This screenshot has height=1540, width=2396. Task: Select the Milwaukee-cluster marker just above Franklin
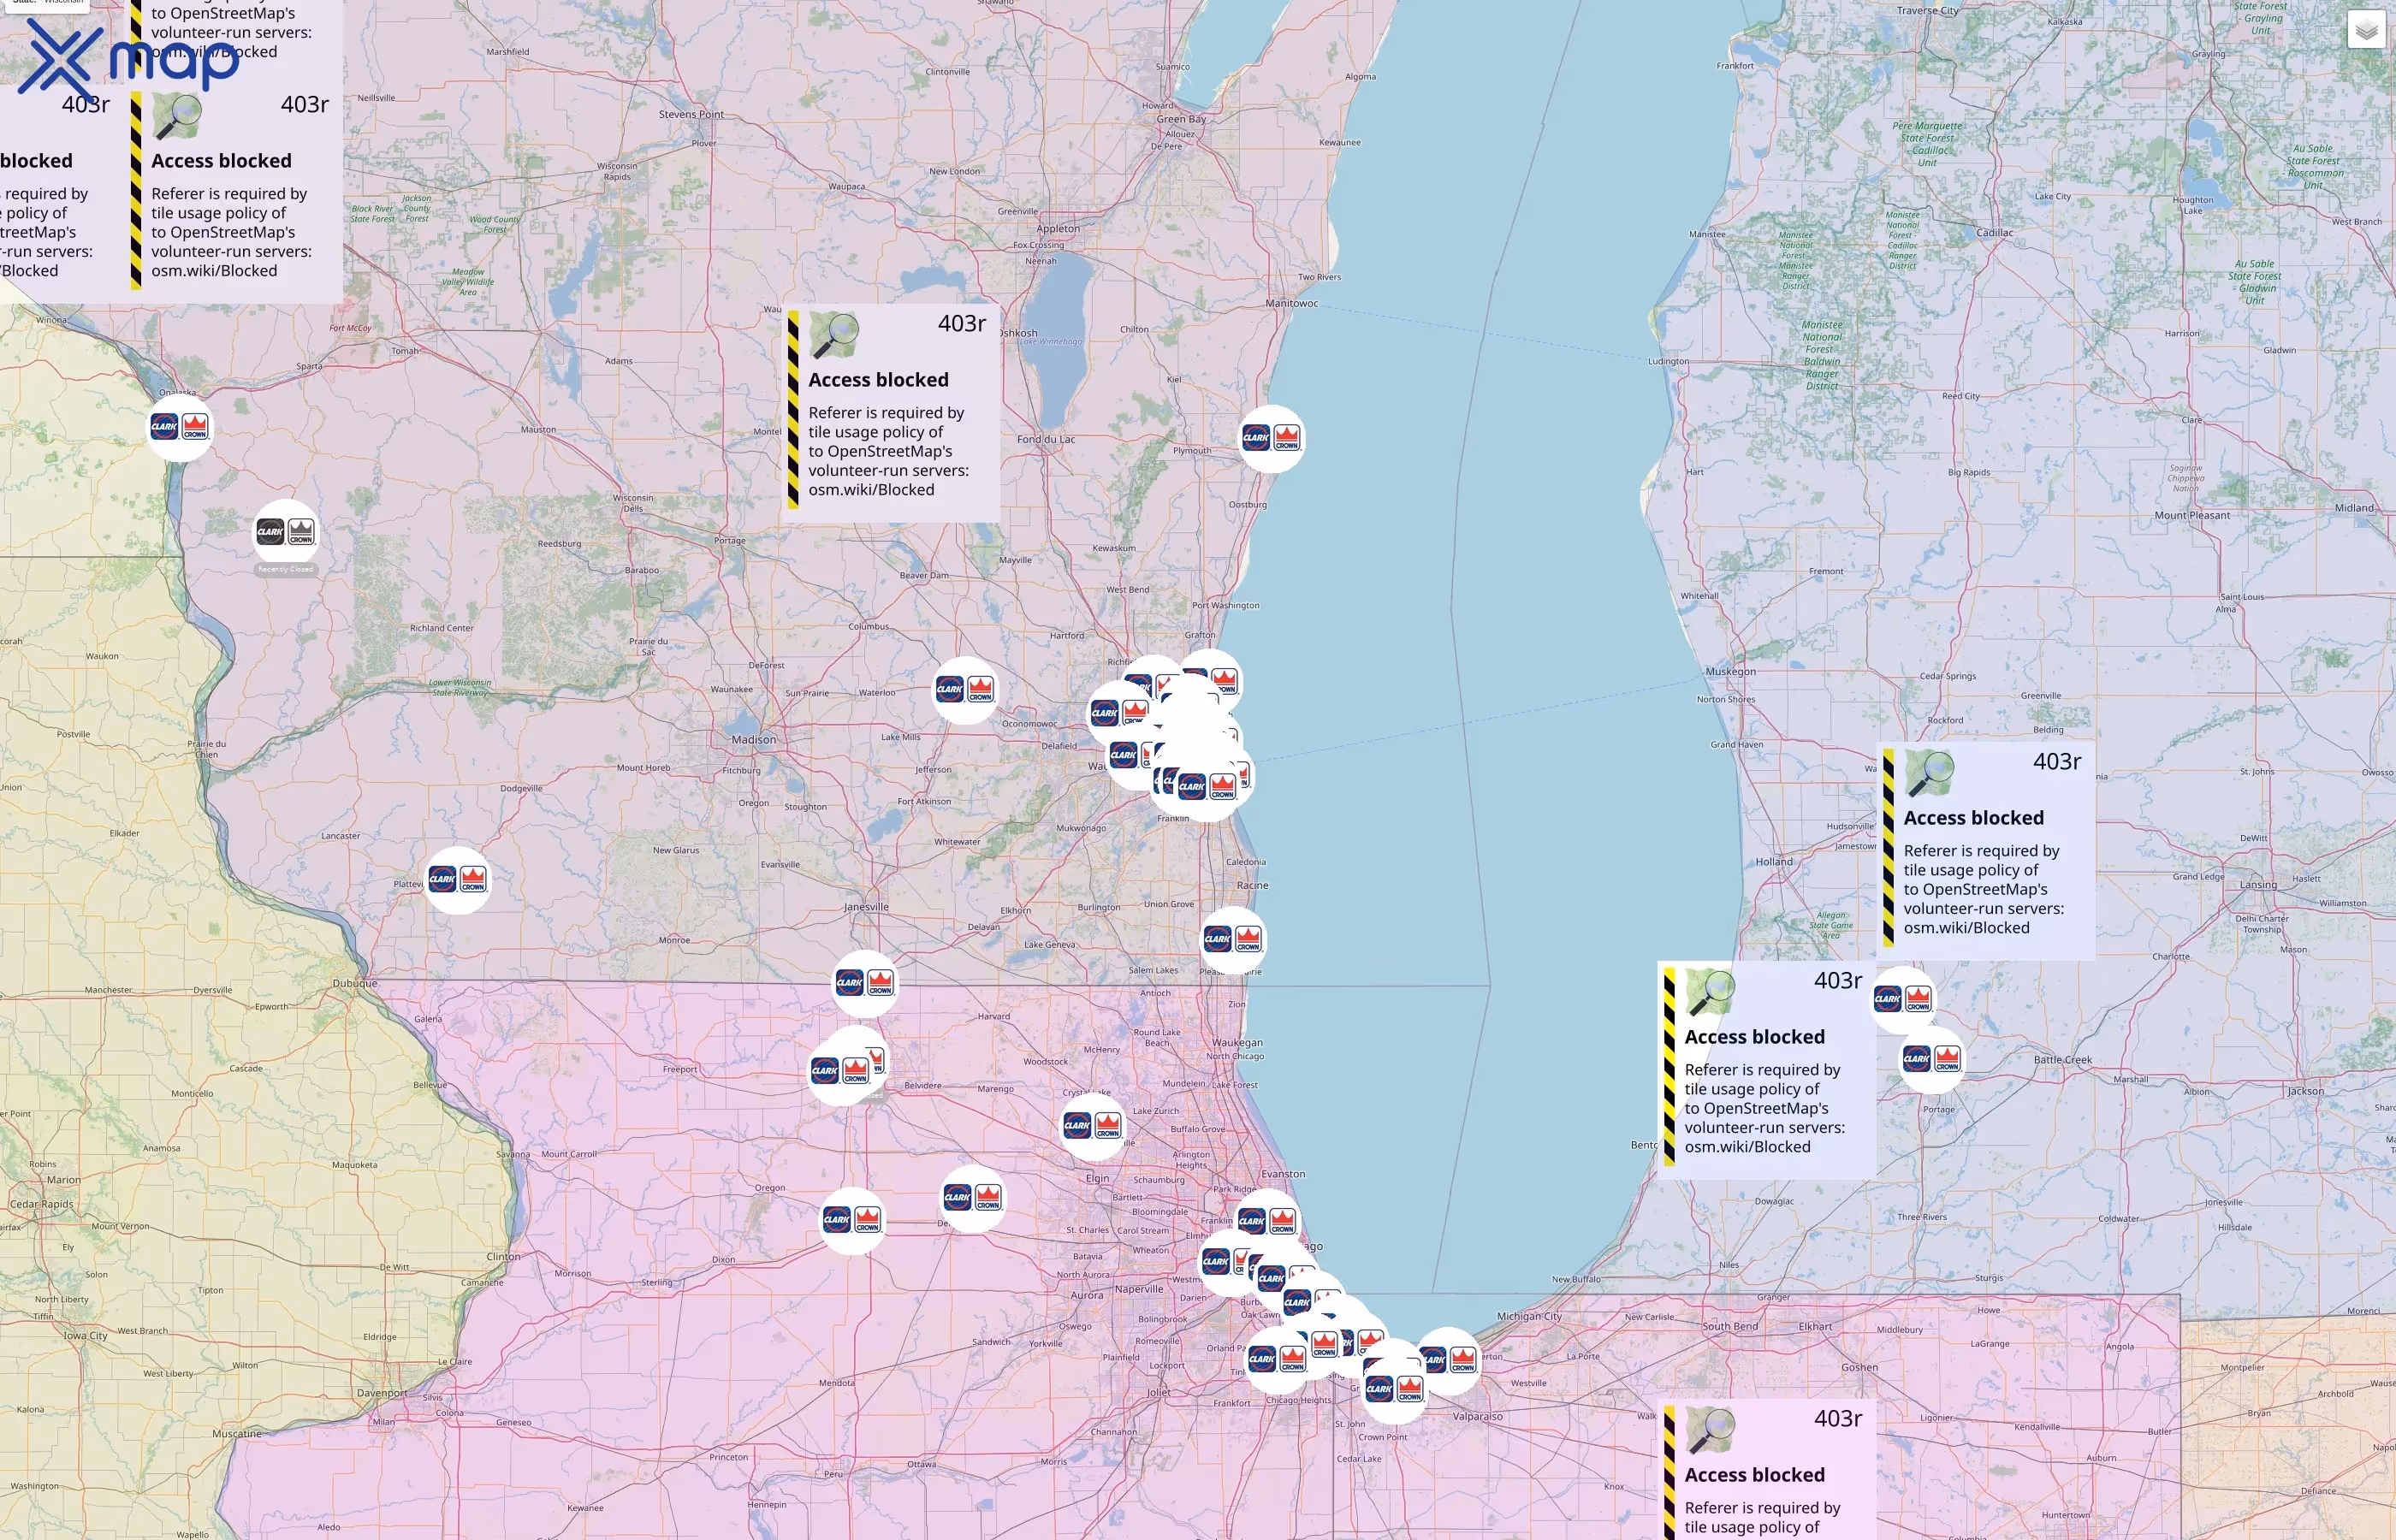coord(1207,787)
